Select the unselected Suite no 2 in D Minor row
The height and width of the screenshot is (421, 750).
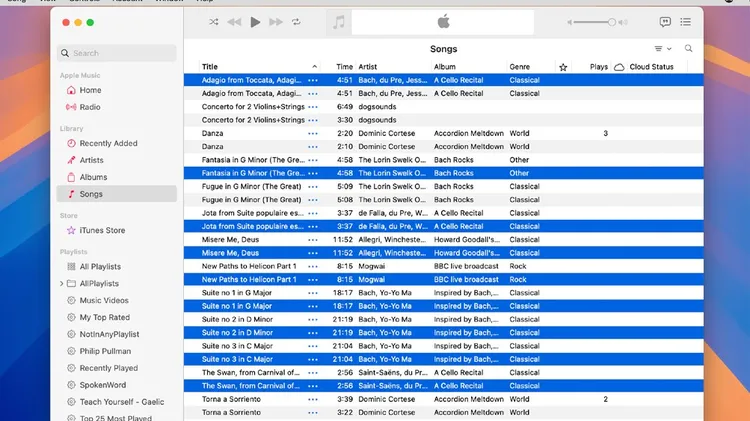[443, 320]
